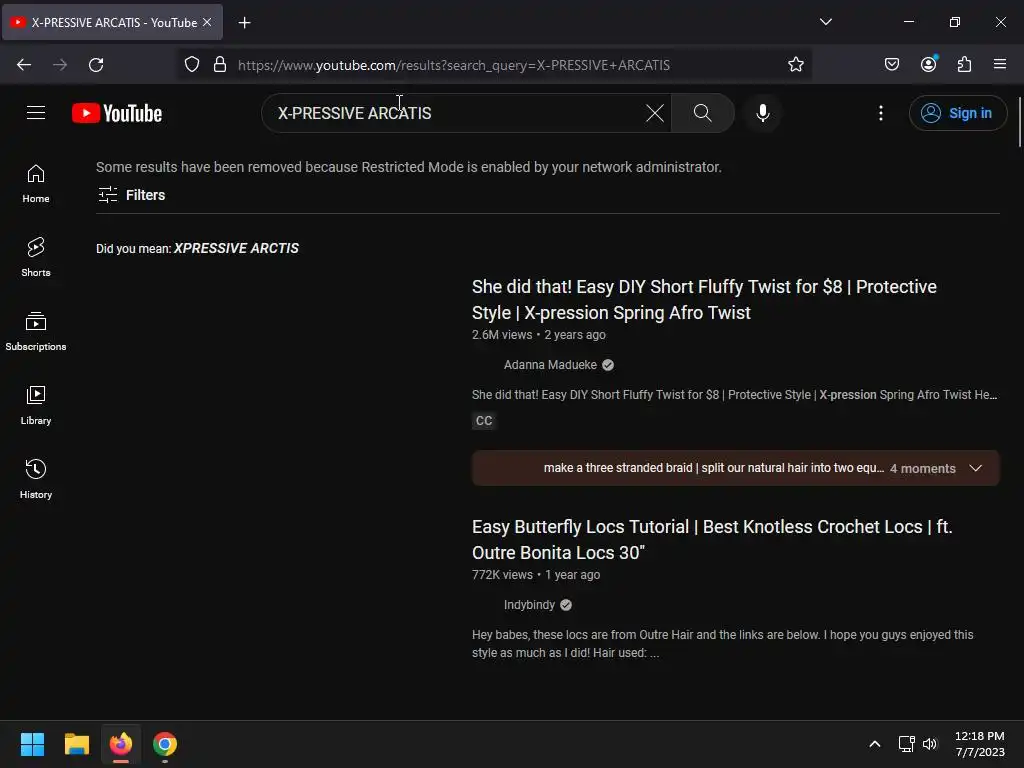Click the tracking protection shield icon

coord(191,65)
